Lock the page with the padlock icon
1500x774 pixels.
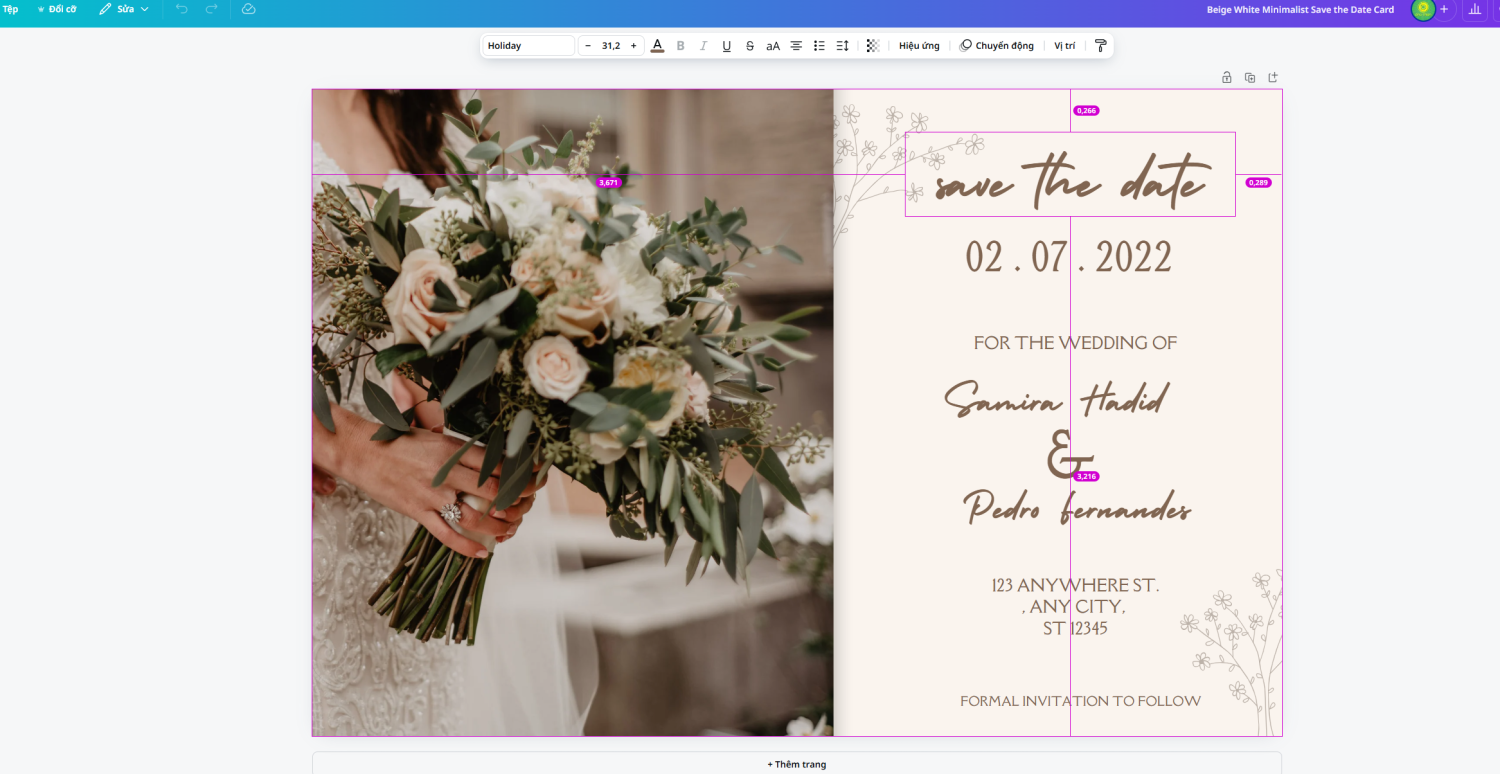click(1227, 77)
